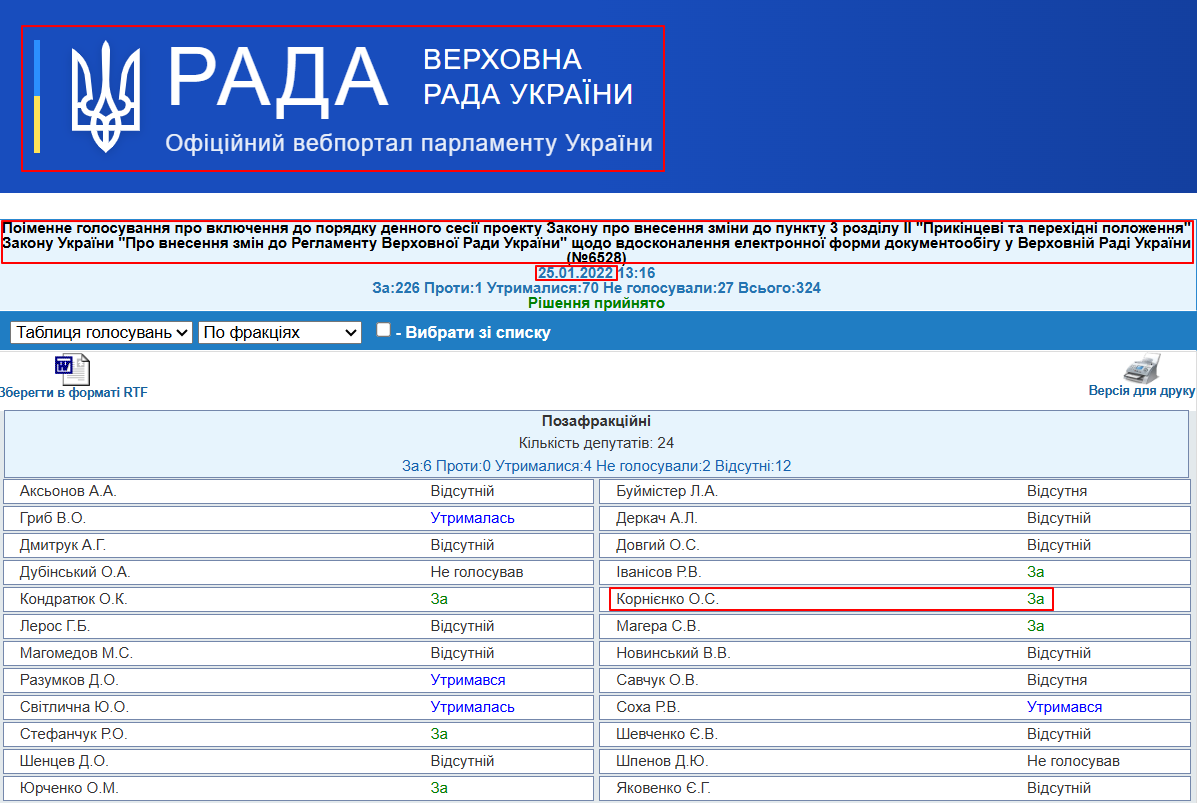Select deputy 'Іванісов Р.В.'
Image resolution: width=1197 pixels, height=803 pixels.
(658, 572)
